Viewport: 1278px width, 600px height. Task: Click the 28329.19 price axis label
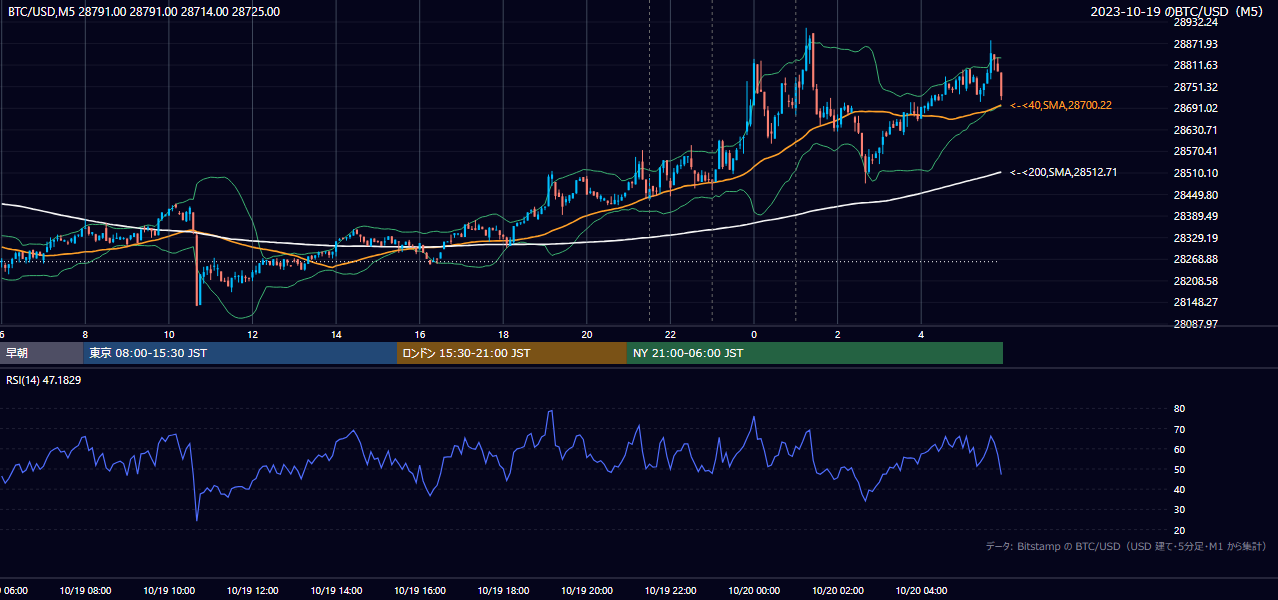[1195, 238]
